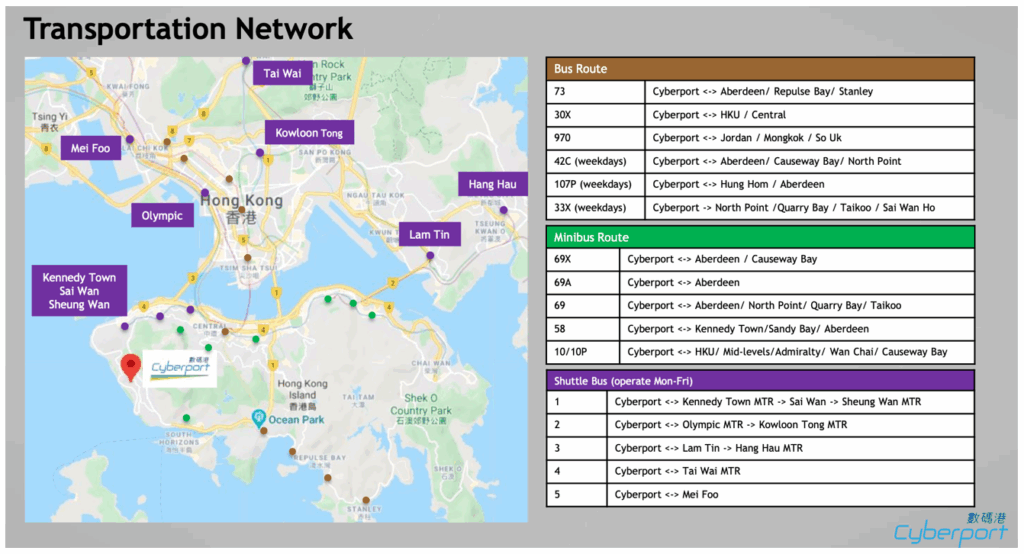1024x554 pixels.
Task: Select bus route 73 row
Action: click(760, 92)
